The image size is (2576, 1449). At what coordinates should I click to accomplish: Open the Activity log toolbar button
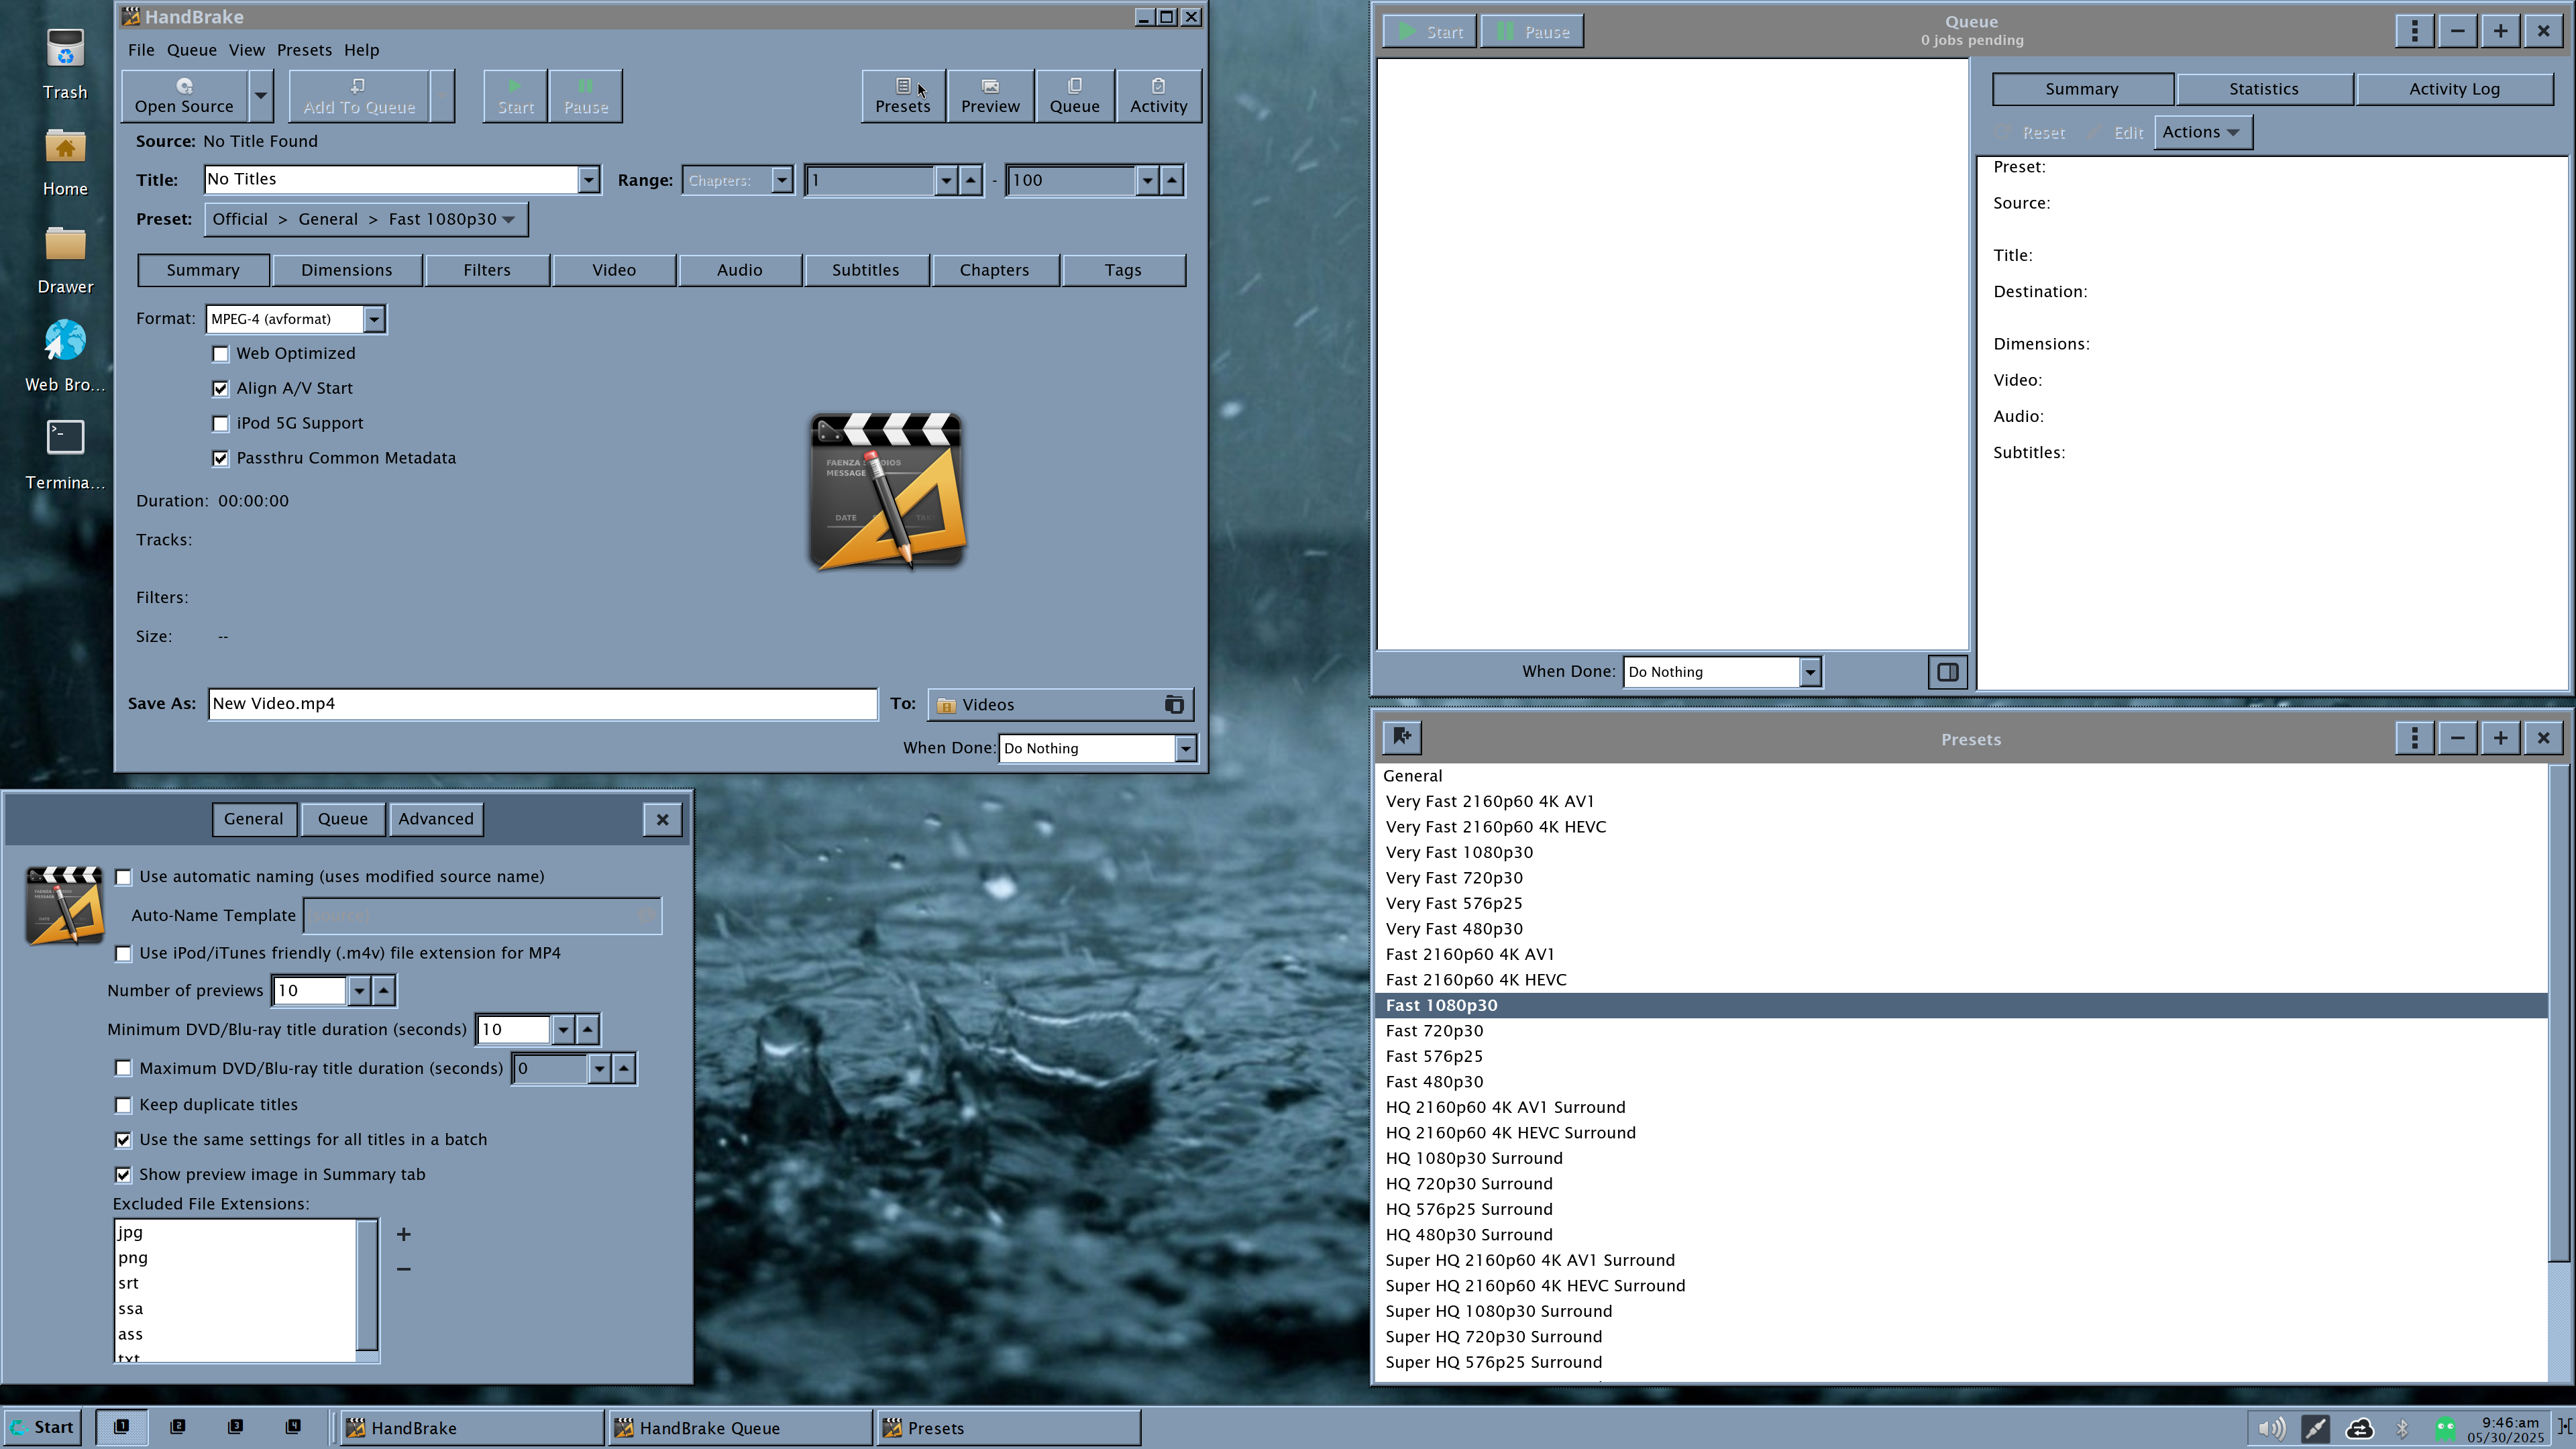coord(1158,96)
